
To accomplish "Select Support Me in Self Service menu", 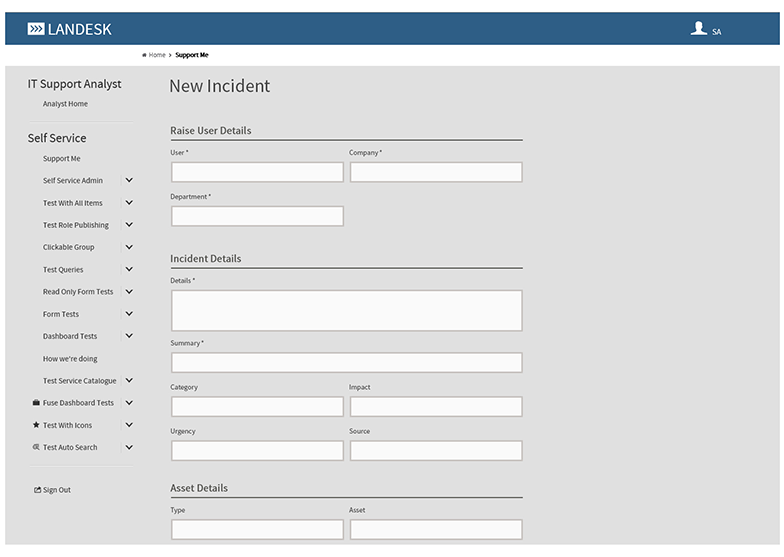I will 61,159.
